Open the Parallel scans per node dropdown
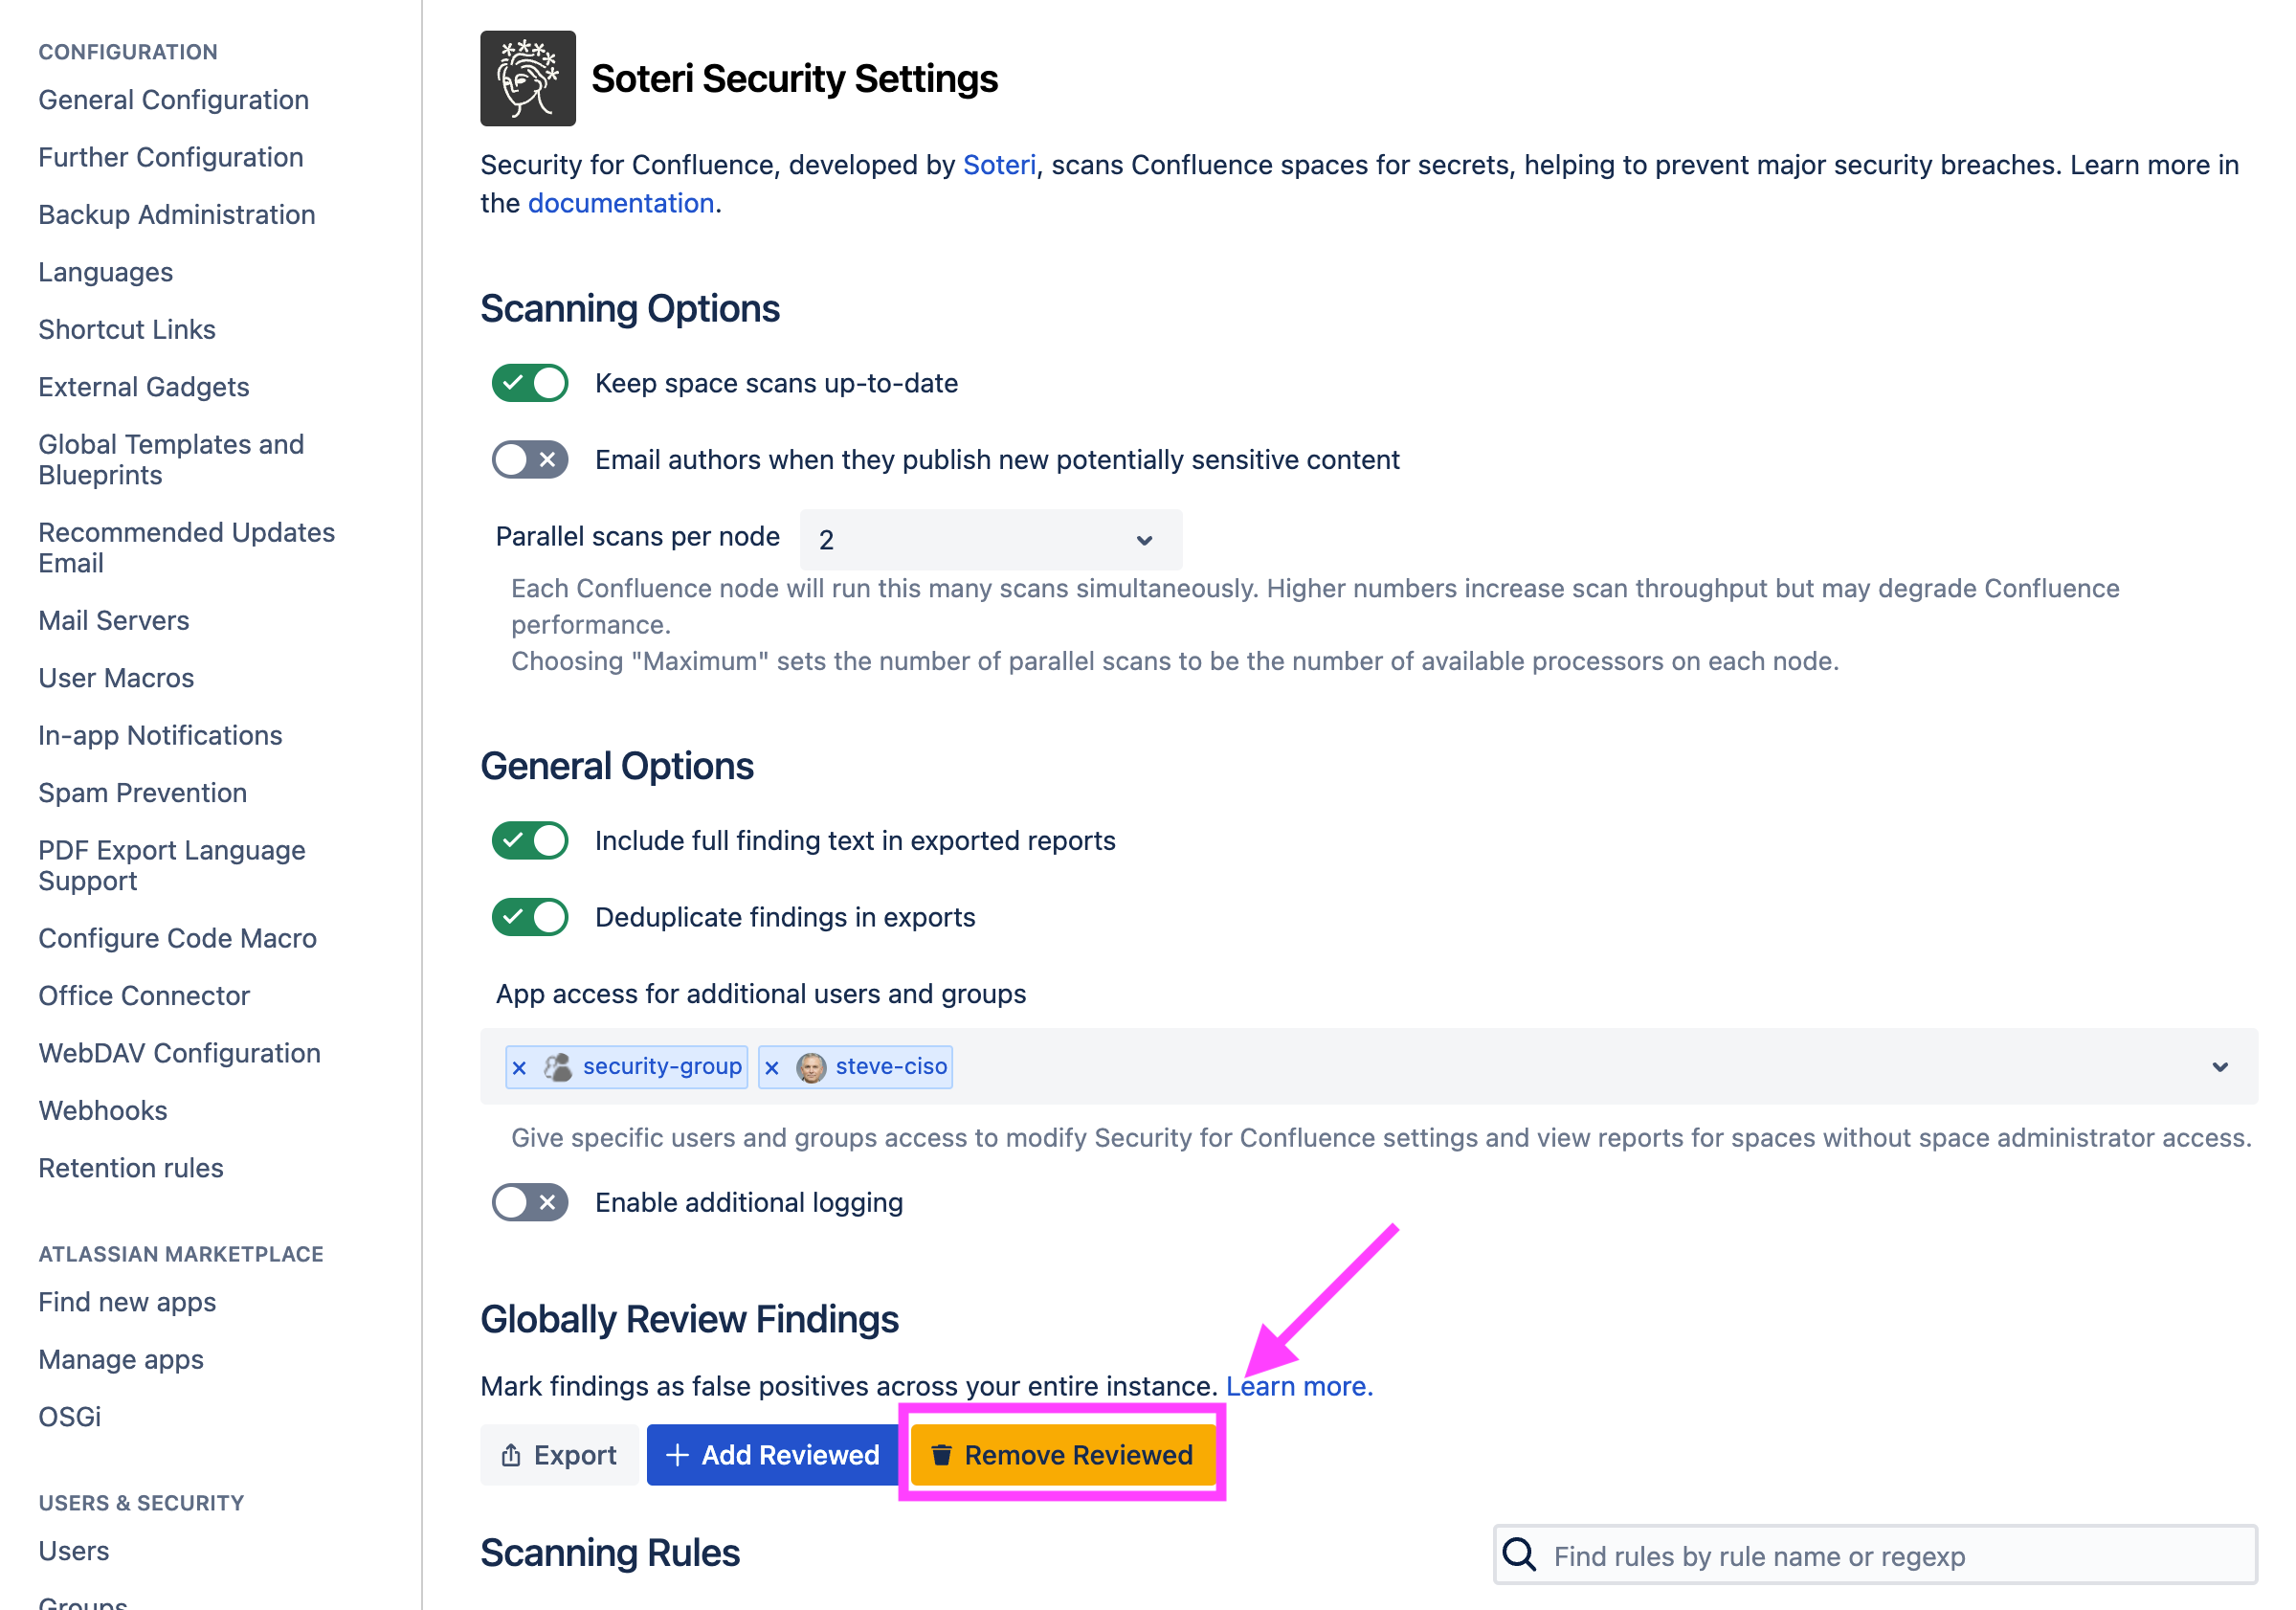This screenshot has width=2296, height=1610. (x=989, y=539)
